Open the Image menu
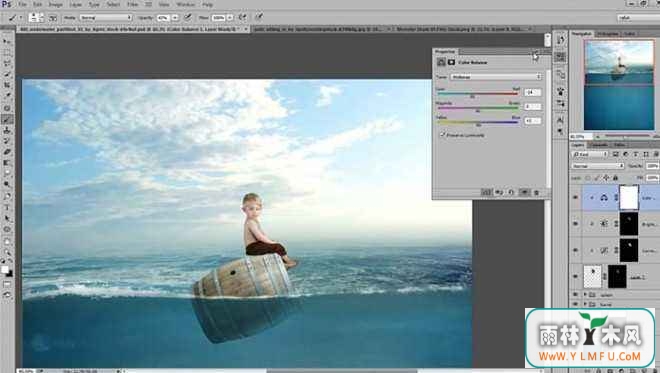The height and width of the screenshot is (373, 660). [56, 4]
